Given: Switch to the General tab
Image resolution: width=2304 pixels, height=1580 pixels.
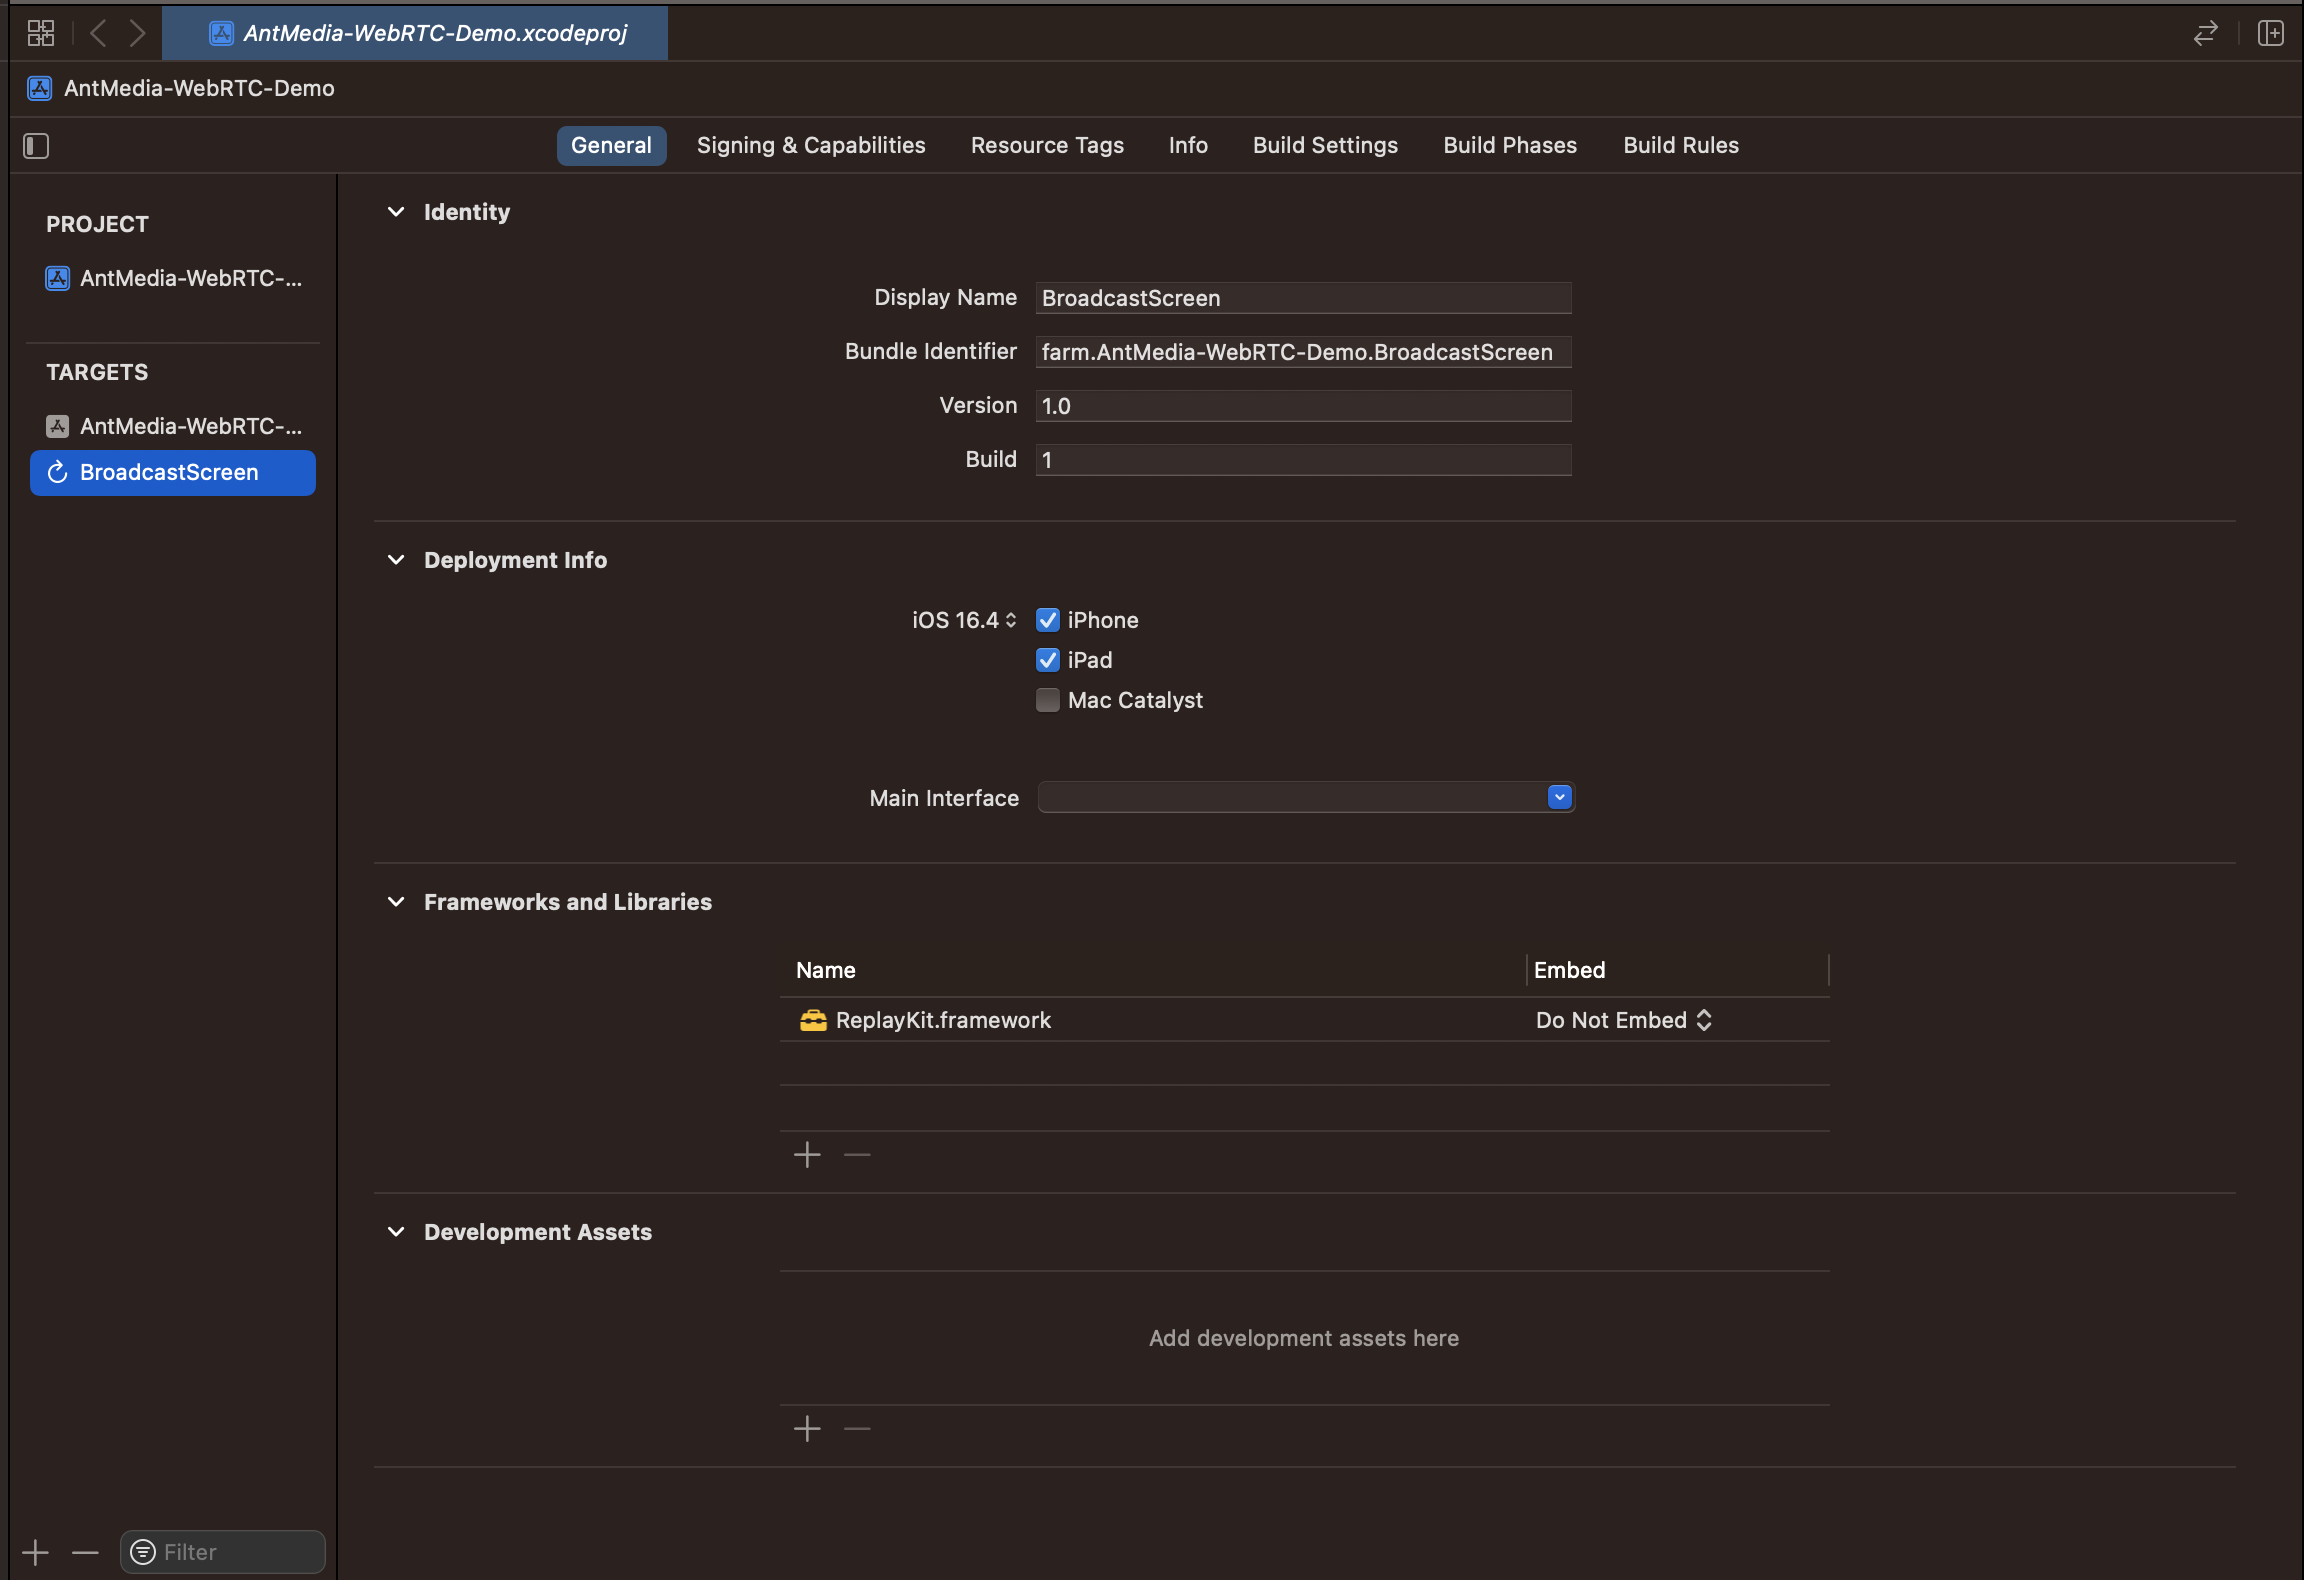Looking at the screenshot, I should [x=611, y=145].
